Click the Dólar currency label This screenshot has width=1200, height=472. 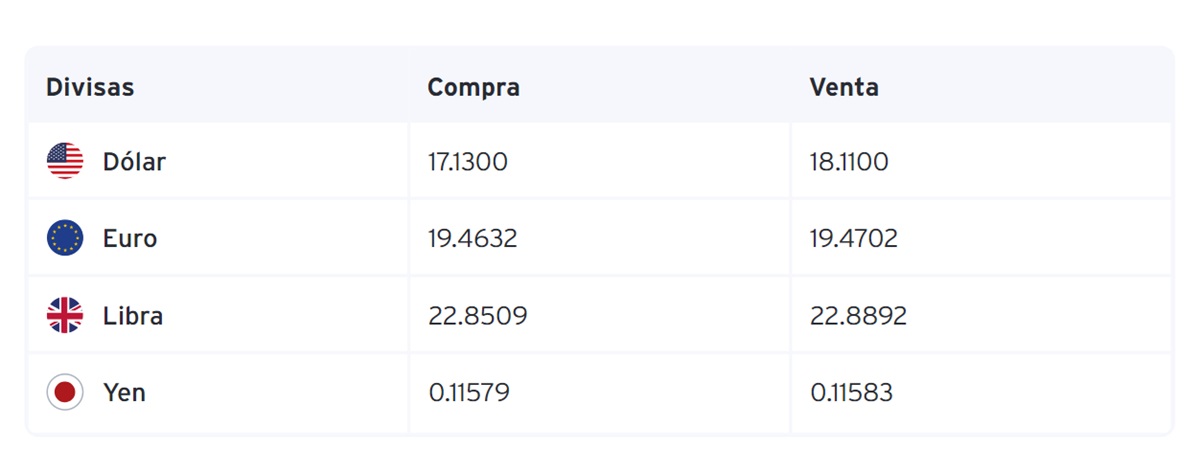click(134, 161)
